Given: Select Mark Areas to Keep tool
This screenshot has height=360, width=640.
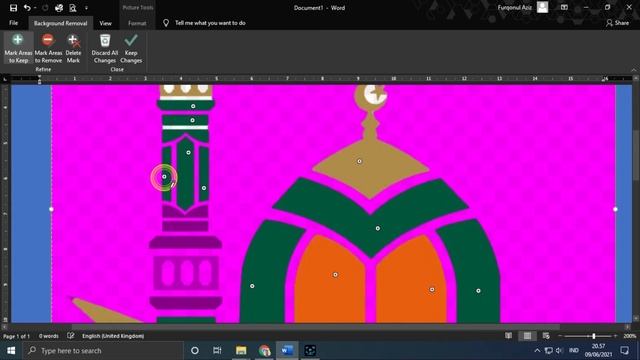Looking at the screenshot, I should (18, 48).
